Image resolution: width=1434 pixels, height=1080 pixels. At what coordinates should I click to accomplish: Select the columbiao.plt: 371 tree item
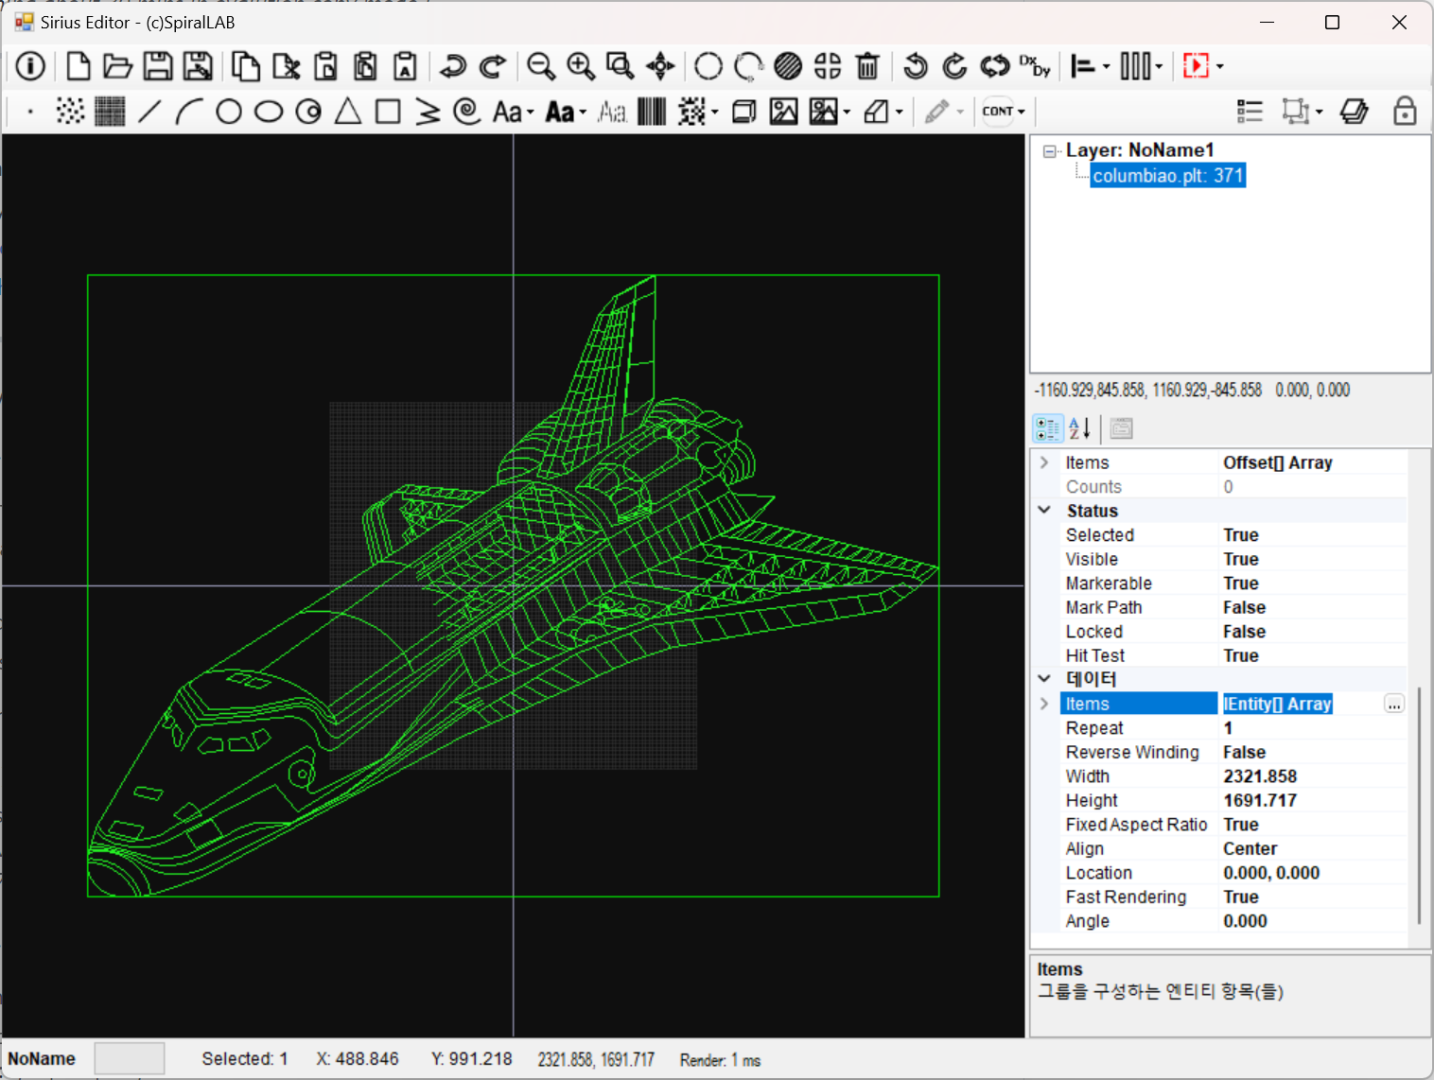(x=1168, y=176)
